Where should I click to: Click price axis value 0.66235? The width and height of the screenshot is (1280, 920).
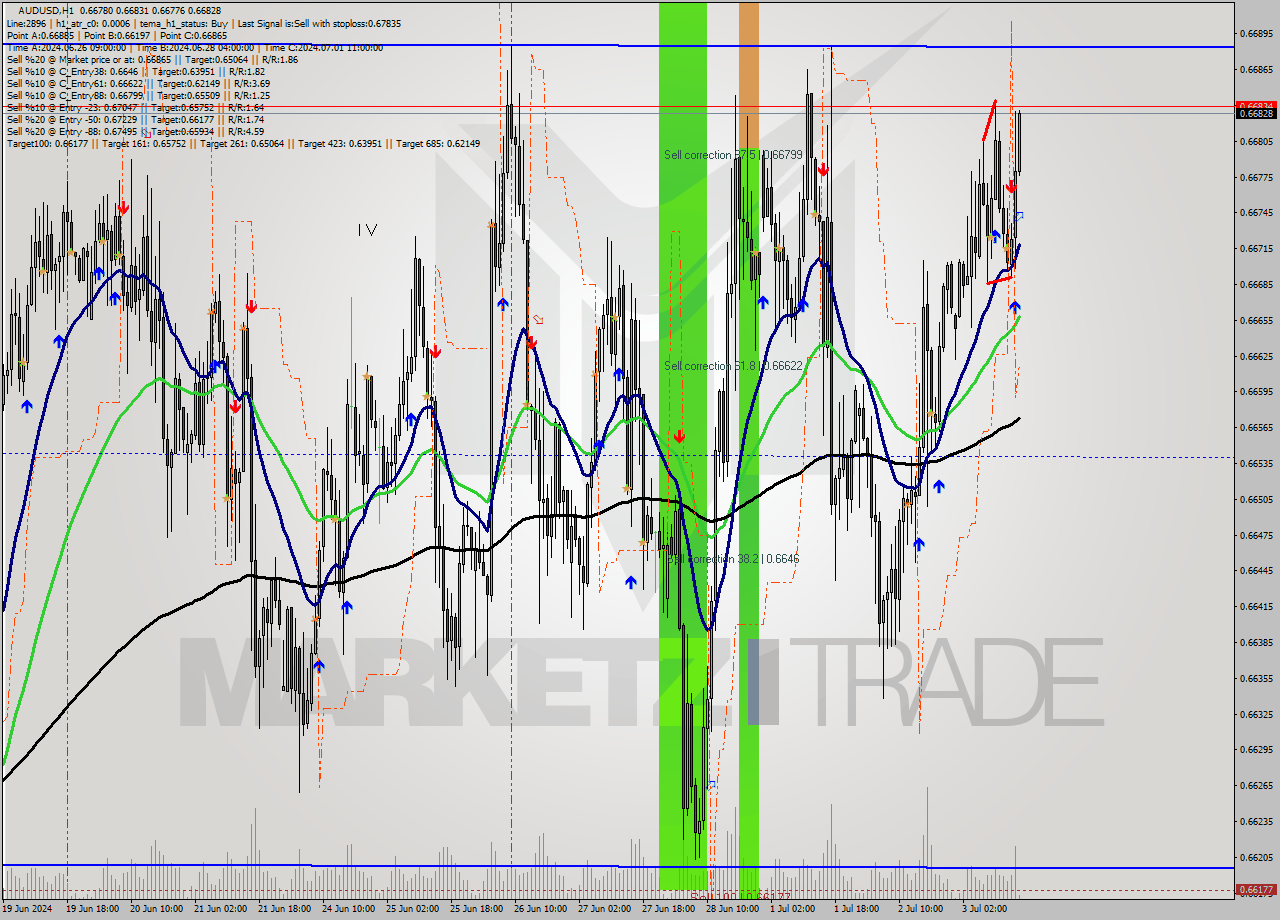1256,822
